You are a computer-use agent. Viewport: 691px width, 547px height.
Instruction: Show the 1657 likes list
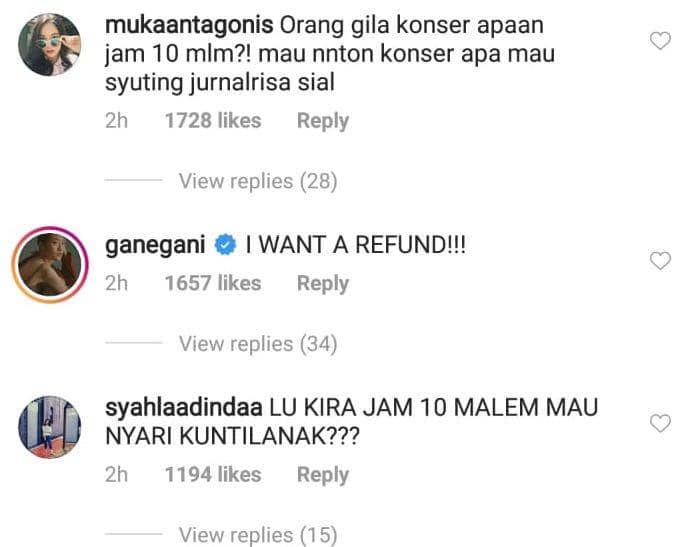(x=213, y=283)
